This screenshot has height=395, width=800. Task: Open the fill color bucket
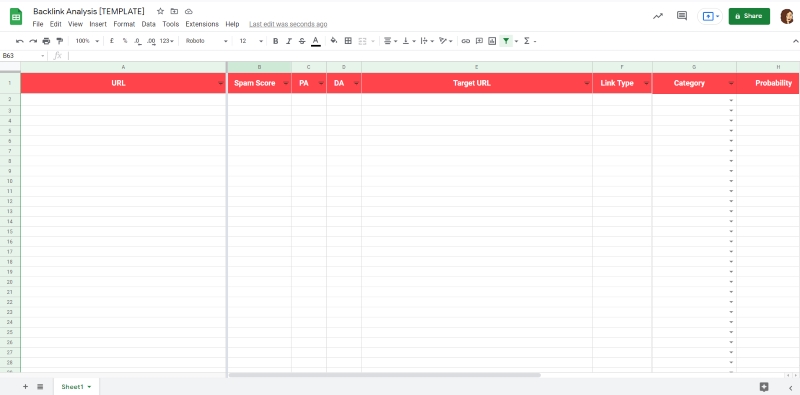(334, 41)
